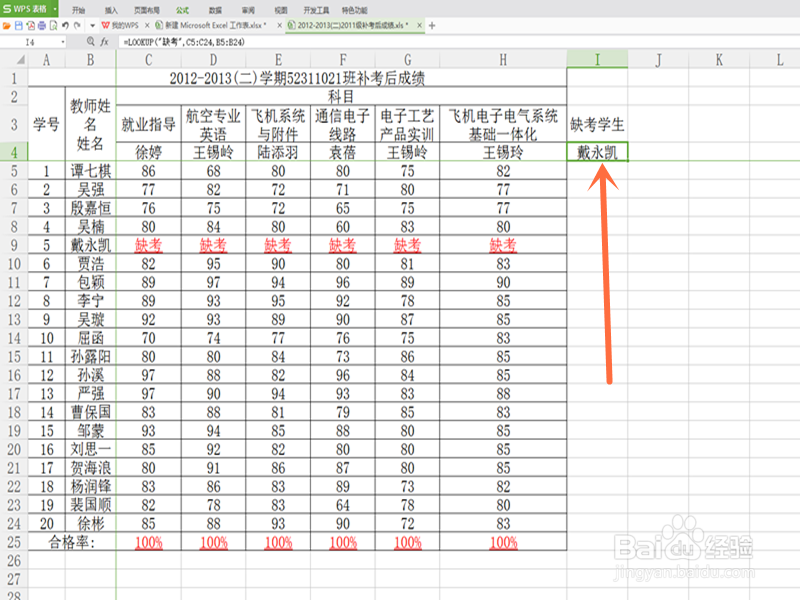Viewport: 800px width, 600px height.
Task: Switch to the 公式 ribbon tab
Action: tap(182, 8)
